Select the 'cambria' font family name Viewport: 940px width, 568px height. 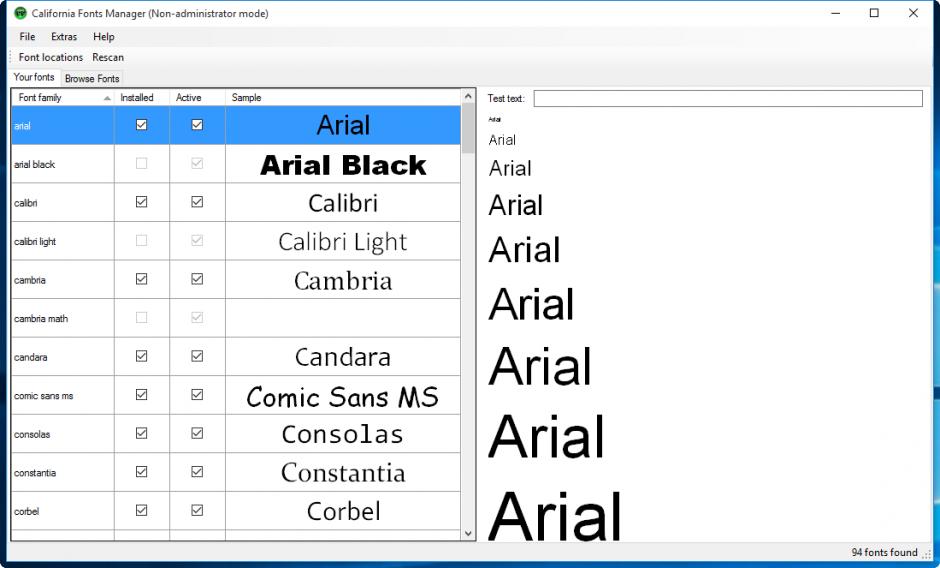point(30,280)
